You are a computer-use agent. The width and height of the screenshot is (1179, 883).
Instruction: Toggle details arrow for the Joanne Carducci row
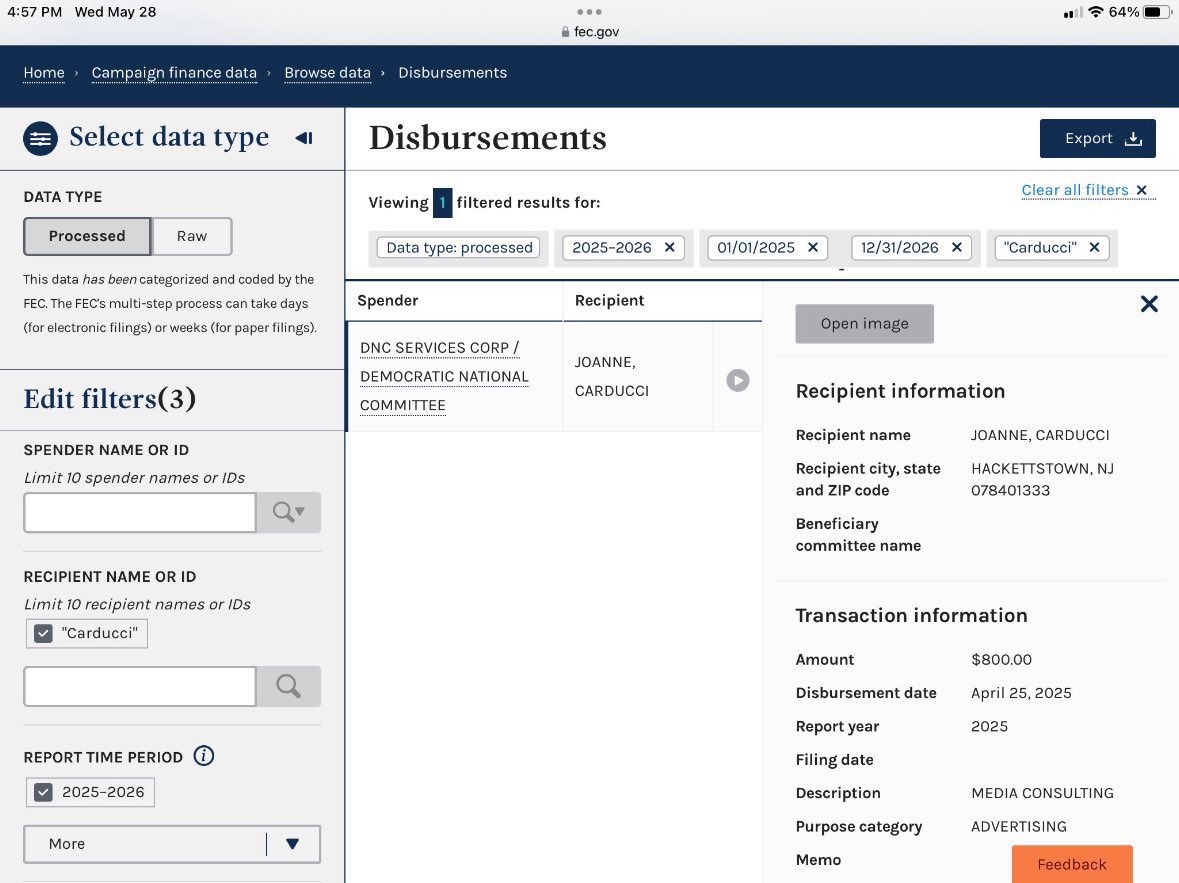[x=738, y=381]
